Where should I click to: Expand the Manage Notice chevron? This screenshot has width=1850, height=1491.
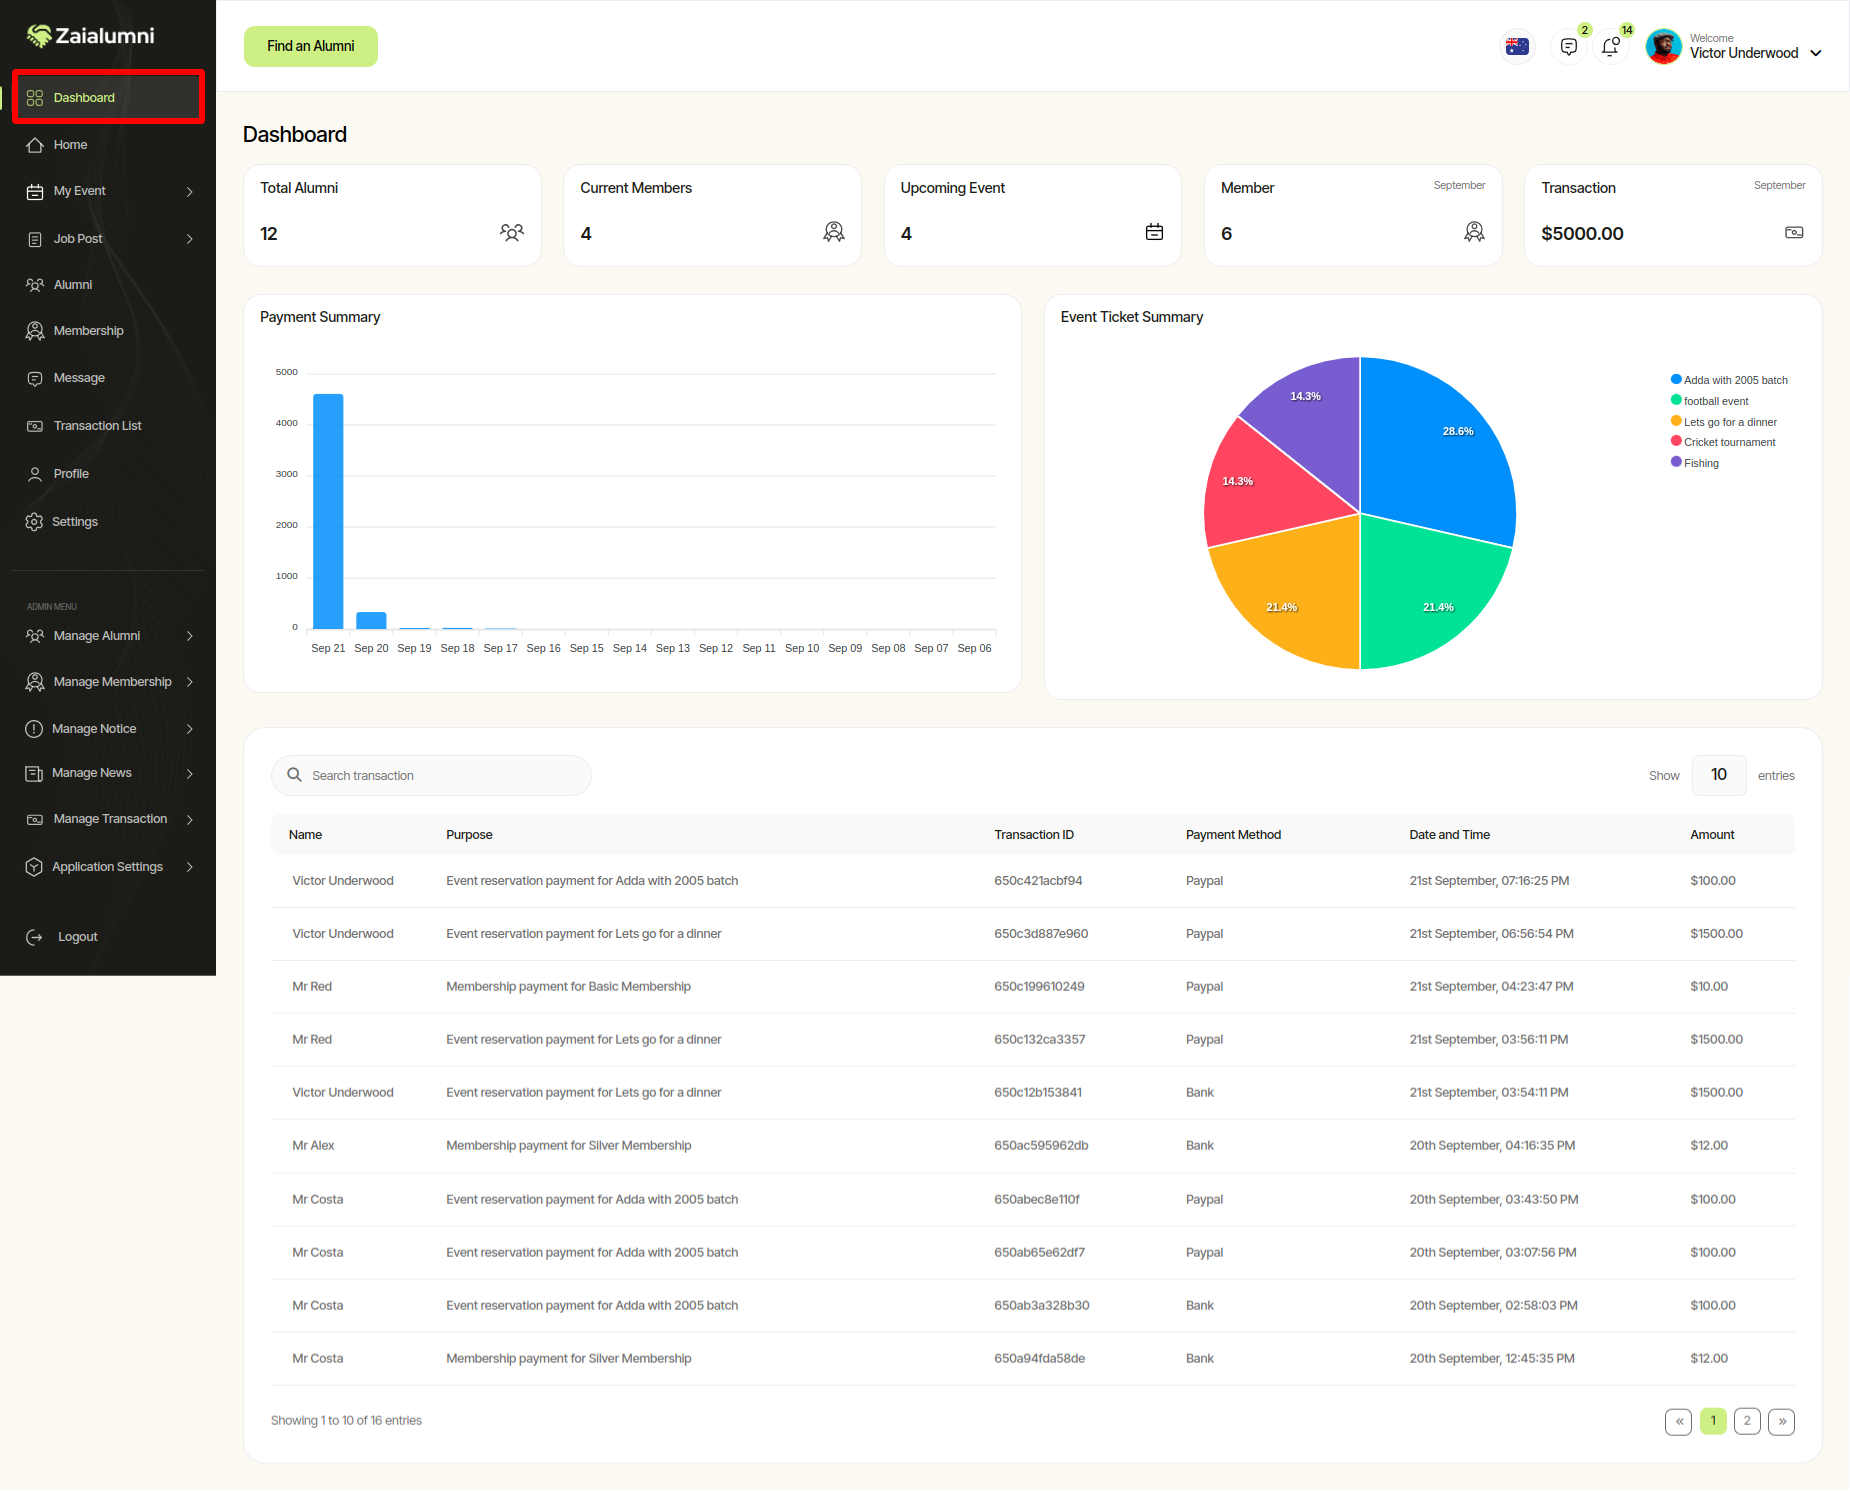[189, 729]
